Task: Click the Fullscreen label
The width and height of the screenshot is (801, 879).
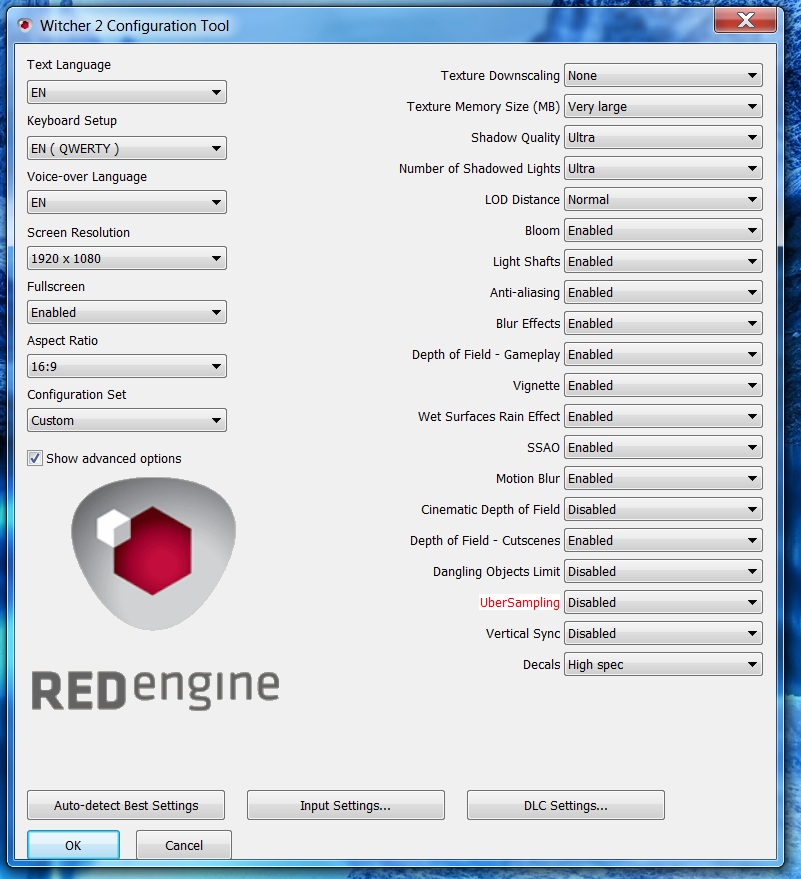Action: click(56, 286)
